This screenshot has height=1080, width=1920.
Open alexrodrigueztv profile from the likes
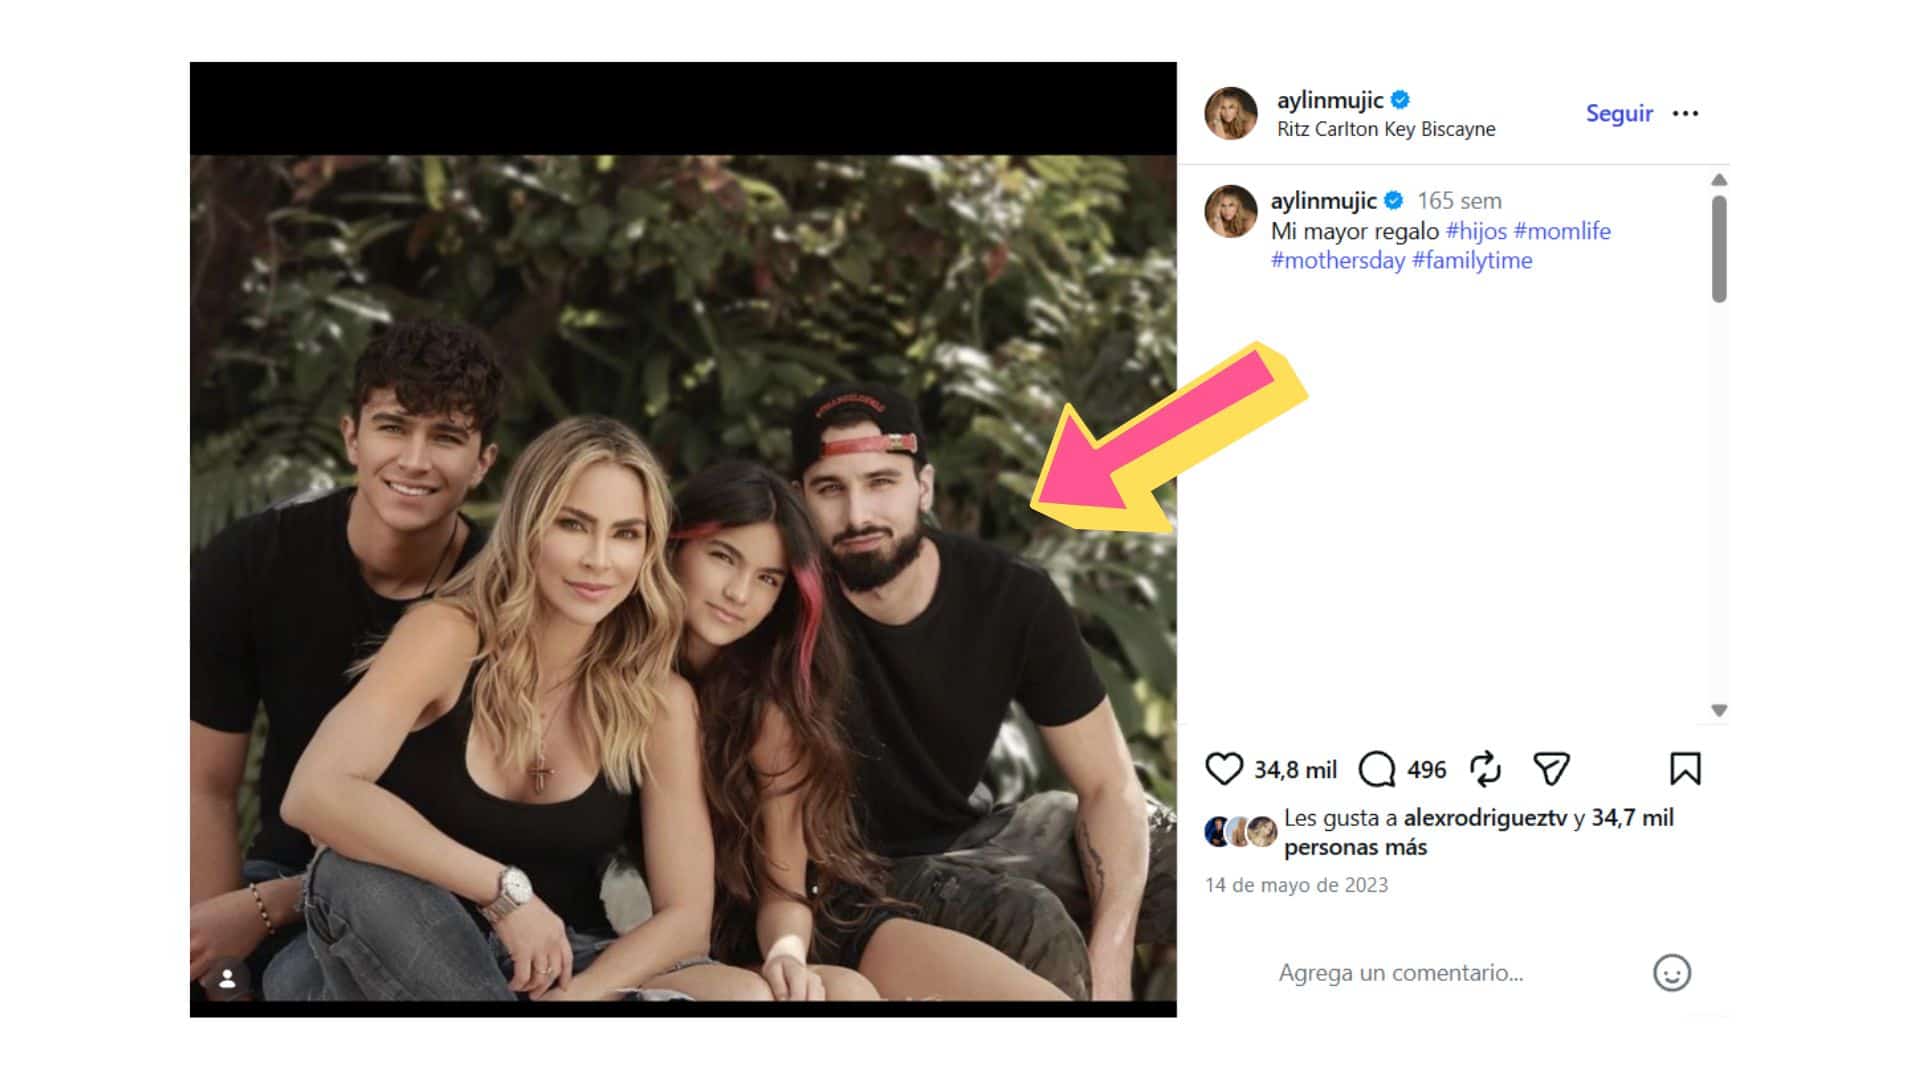click(1485, 818)
